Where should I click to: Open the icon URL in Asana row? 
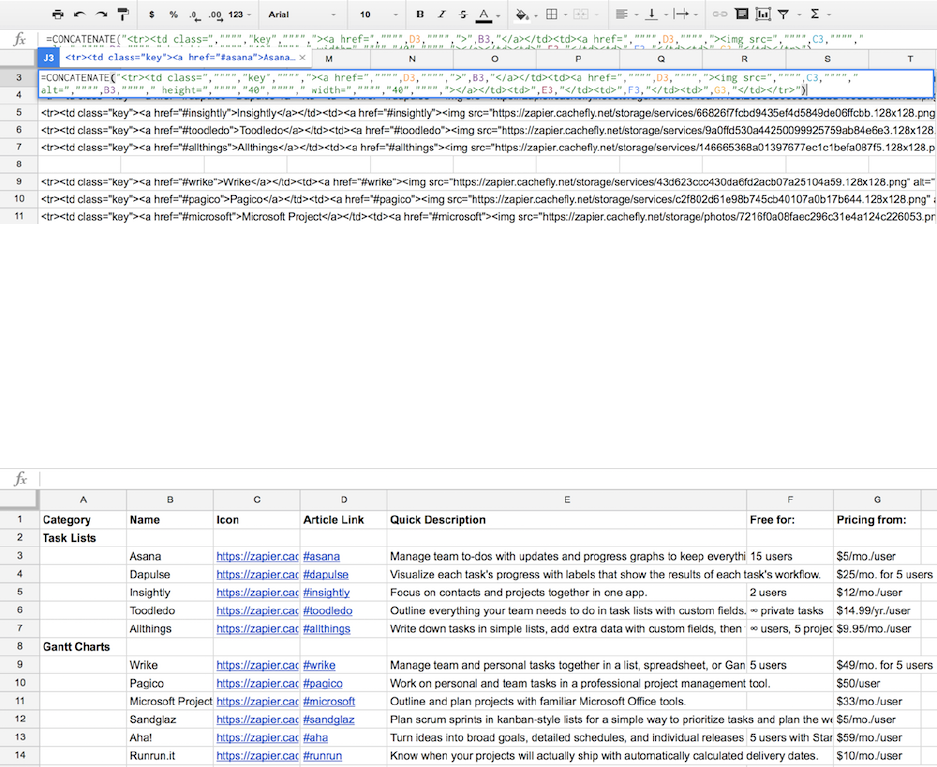click(x=257, y=557)
